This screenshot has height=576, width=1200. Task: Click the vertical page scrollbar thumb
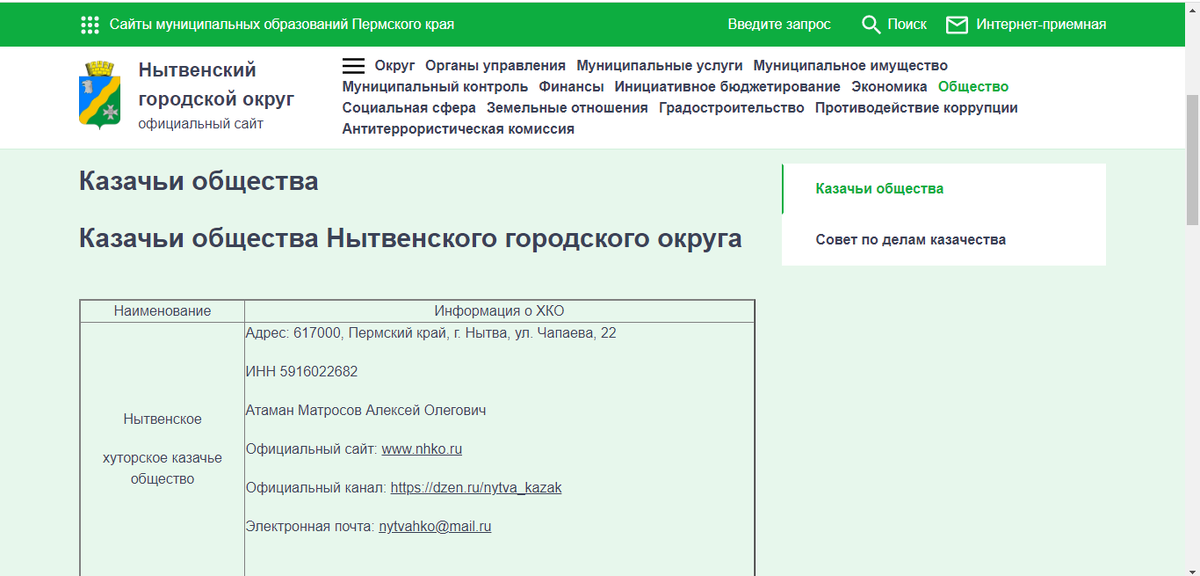[1192, 160]
